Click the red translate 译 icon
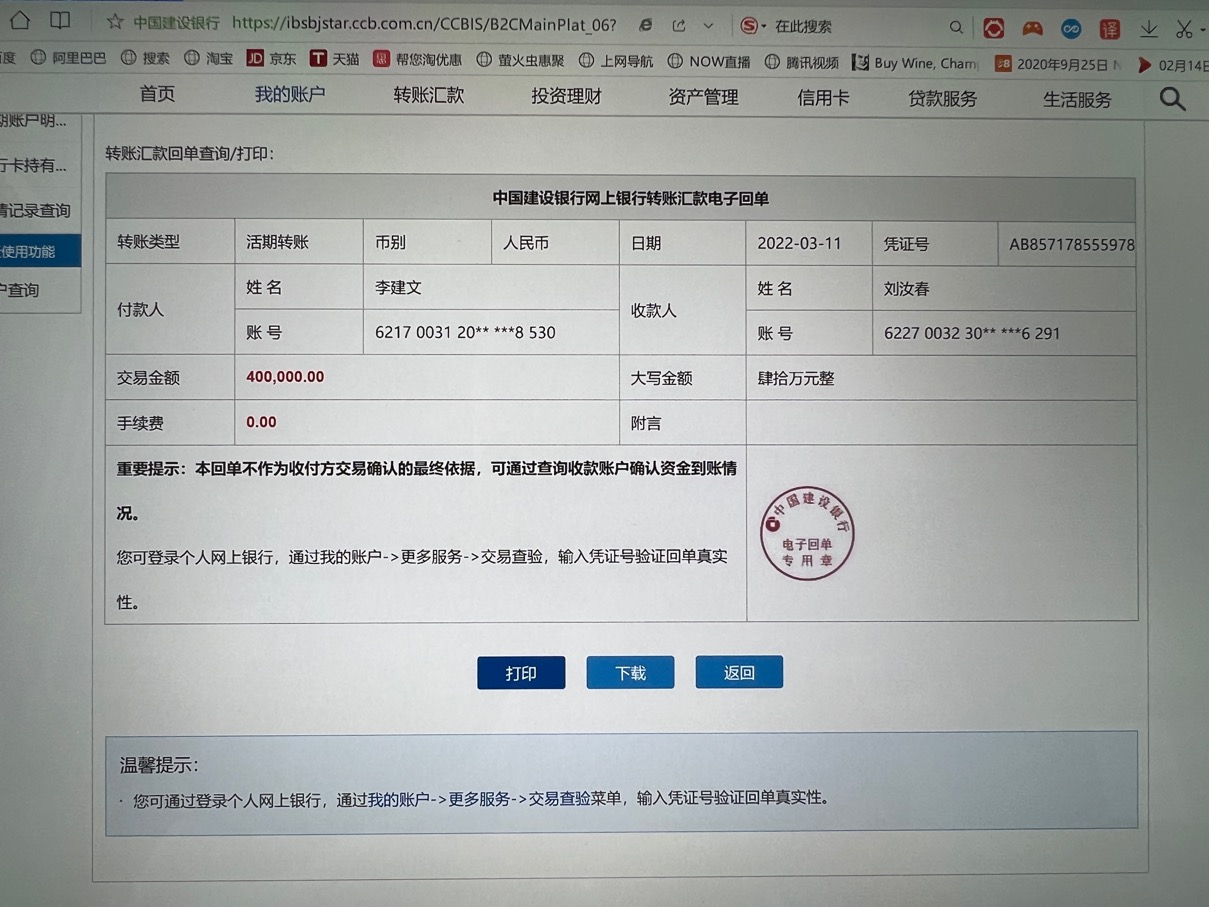The width and height of the screenshot is (1209, 907). (x=1110, y=30)
